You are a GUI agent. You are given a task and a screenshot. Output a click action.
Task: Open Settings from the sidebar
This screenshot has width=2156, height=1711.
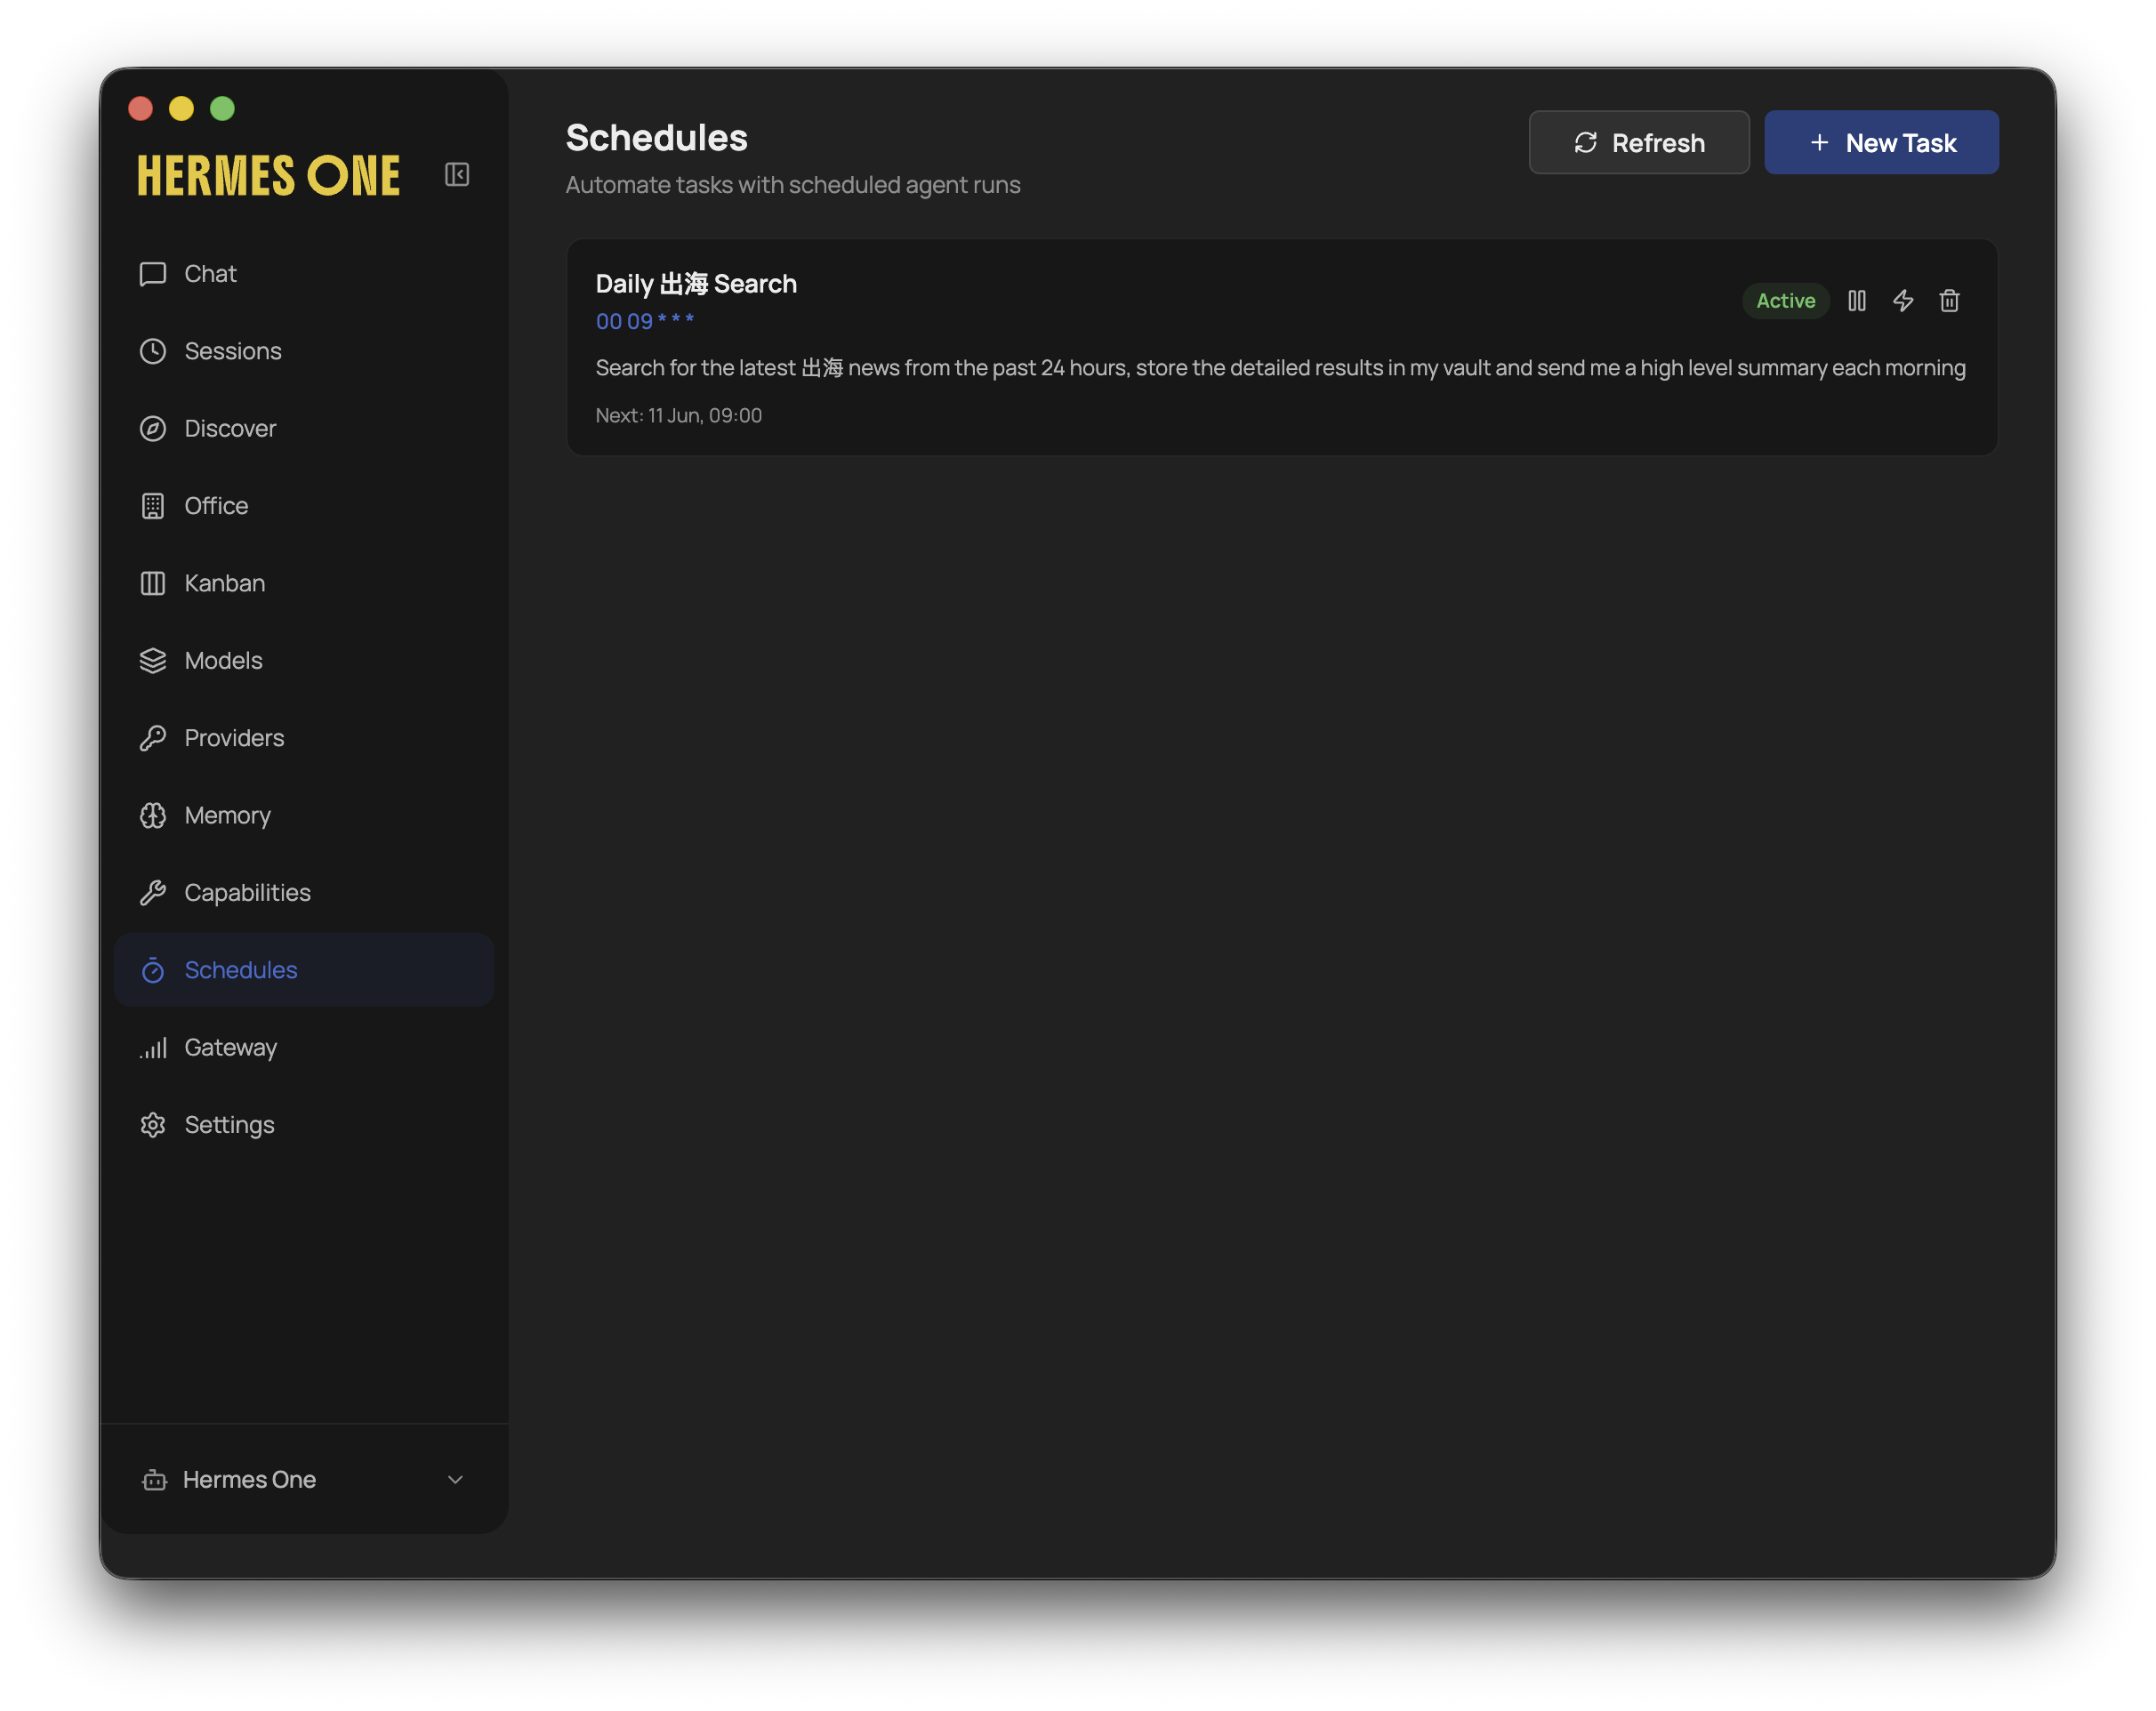click(304, 1125)
